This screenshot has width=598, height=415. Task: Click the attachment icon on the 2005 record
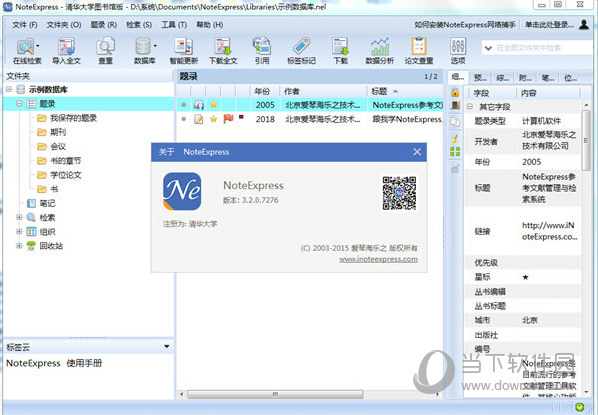[x=198, y=105]
